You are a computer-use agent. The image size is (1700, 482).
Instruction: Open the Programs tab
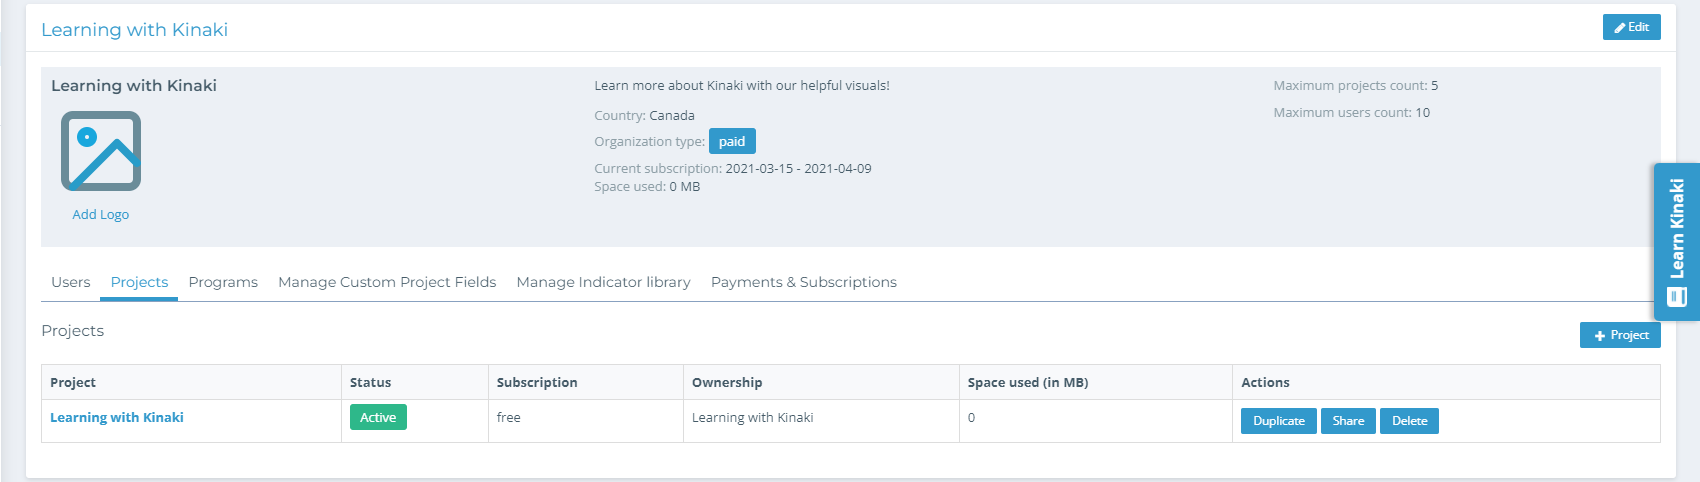click(x=223, y=282)
